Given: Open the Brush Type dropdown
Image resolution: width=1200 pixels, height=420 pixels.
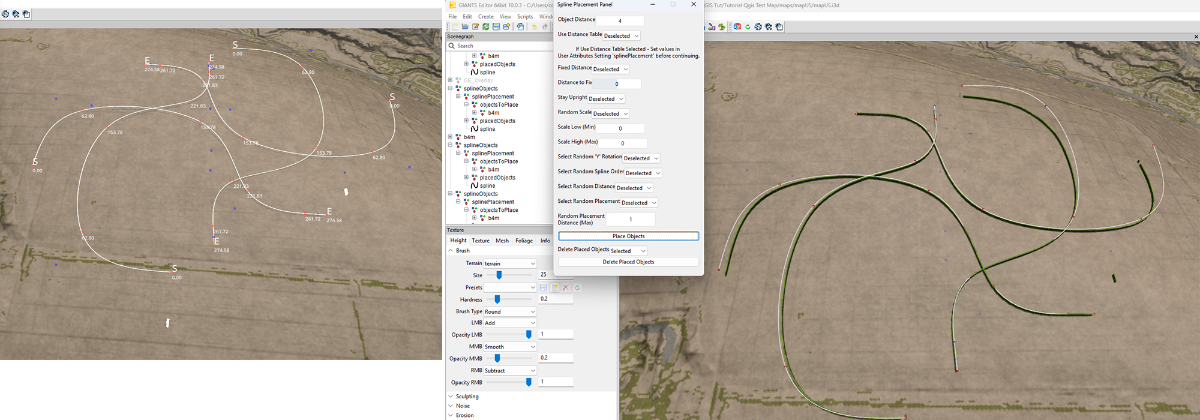Looking at the screenshot, I should (x=510, y=311).
